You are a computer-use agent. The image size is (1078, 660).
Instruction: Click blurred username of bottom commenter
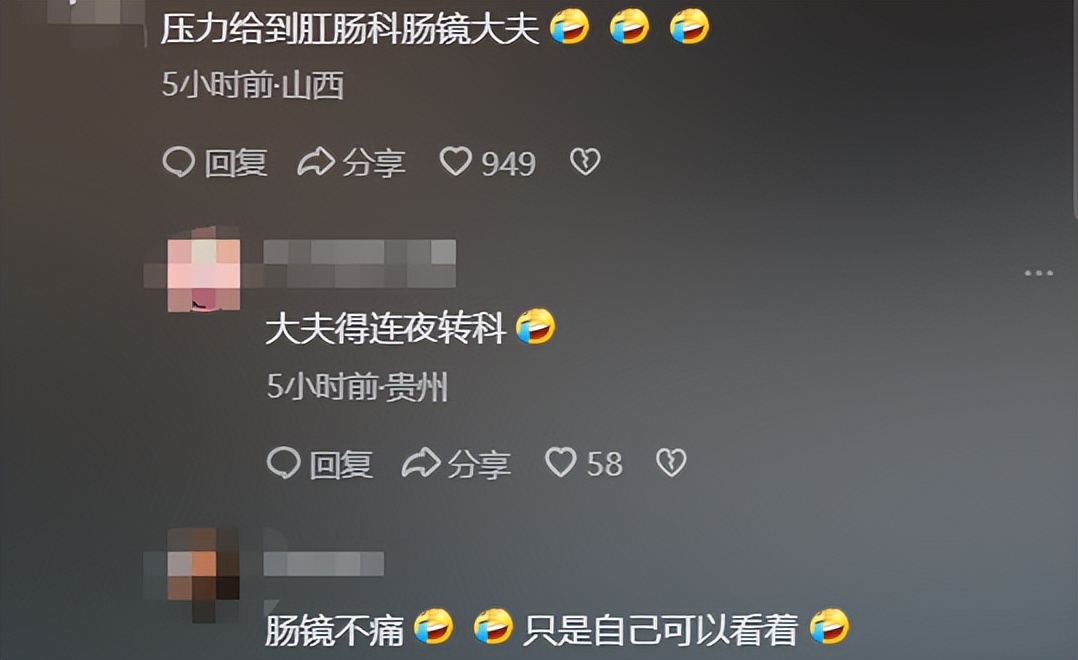tap(323, 564)
